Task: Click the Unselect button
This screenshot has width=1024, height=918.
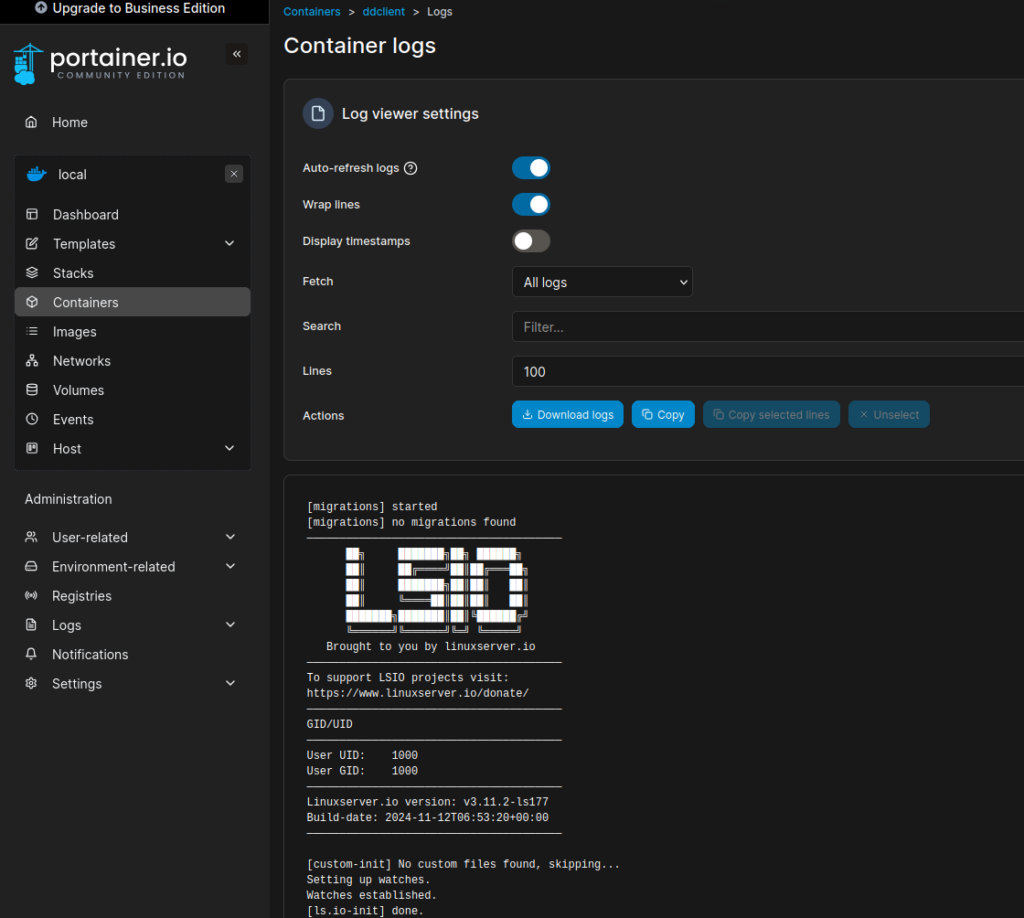Action: click(x=889, y=415)
